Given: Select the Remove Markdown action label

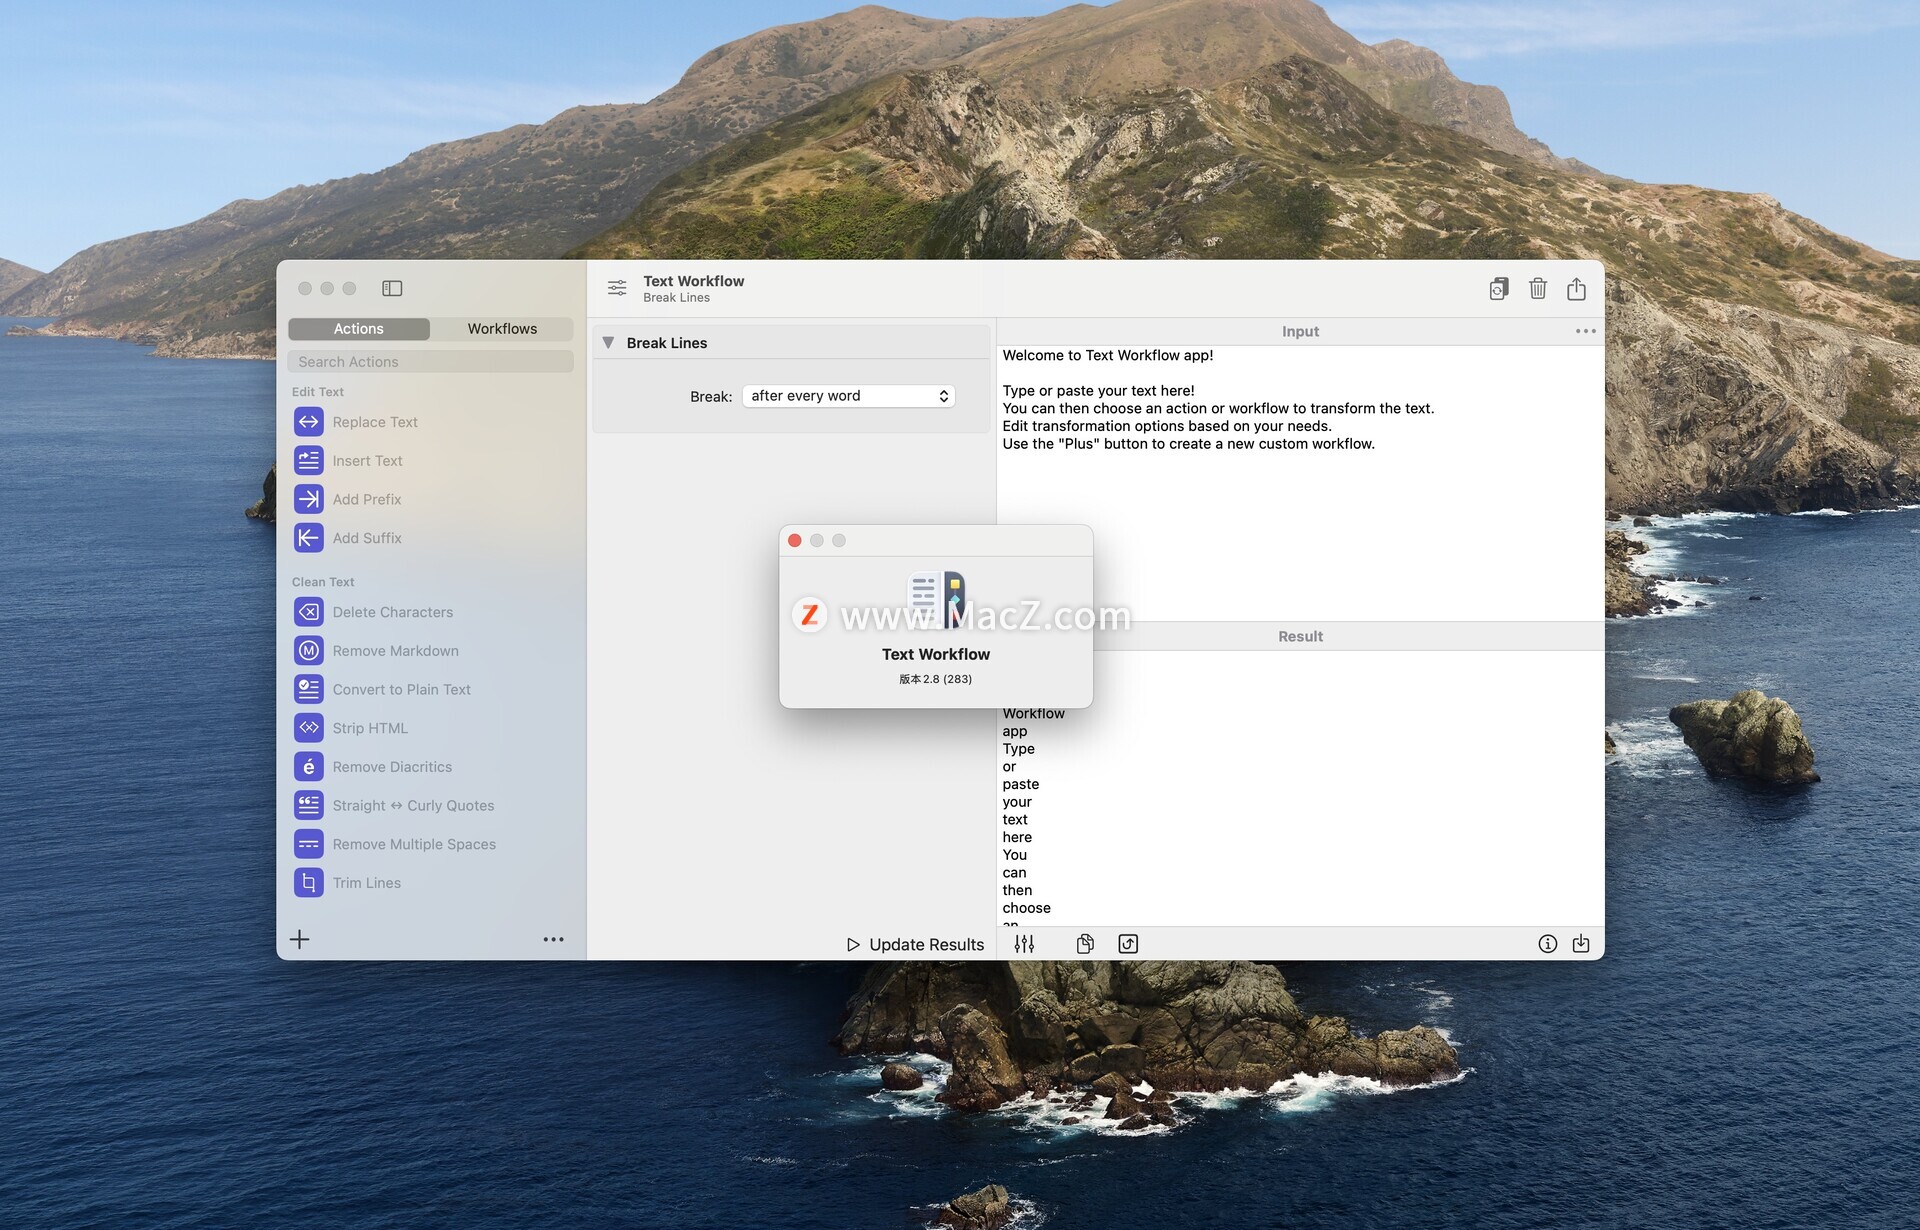Looking at the screenshot, I should click(395, 651).
